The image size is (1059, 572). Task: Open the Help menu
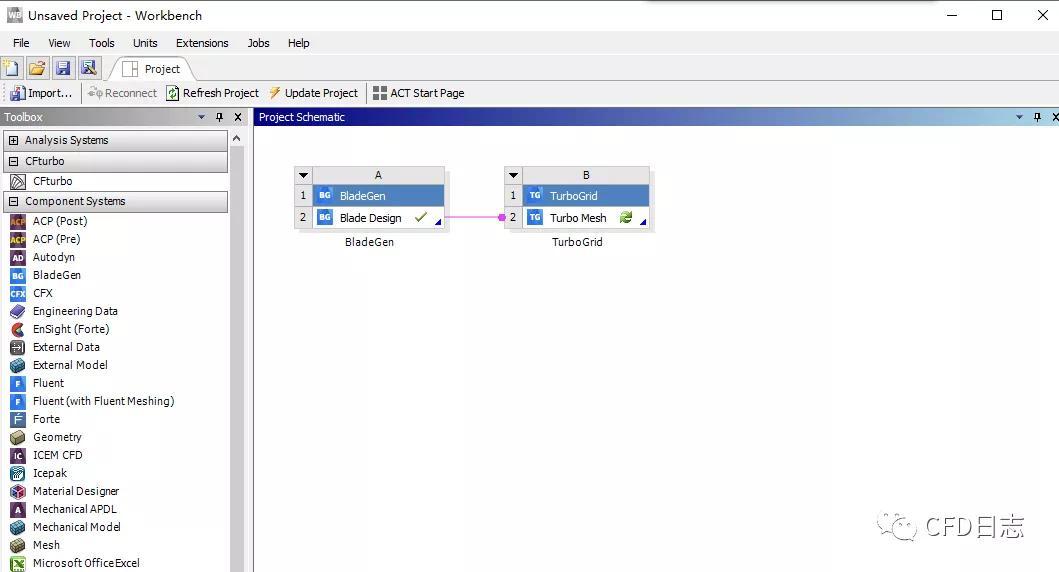[299, 43]
